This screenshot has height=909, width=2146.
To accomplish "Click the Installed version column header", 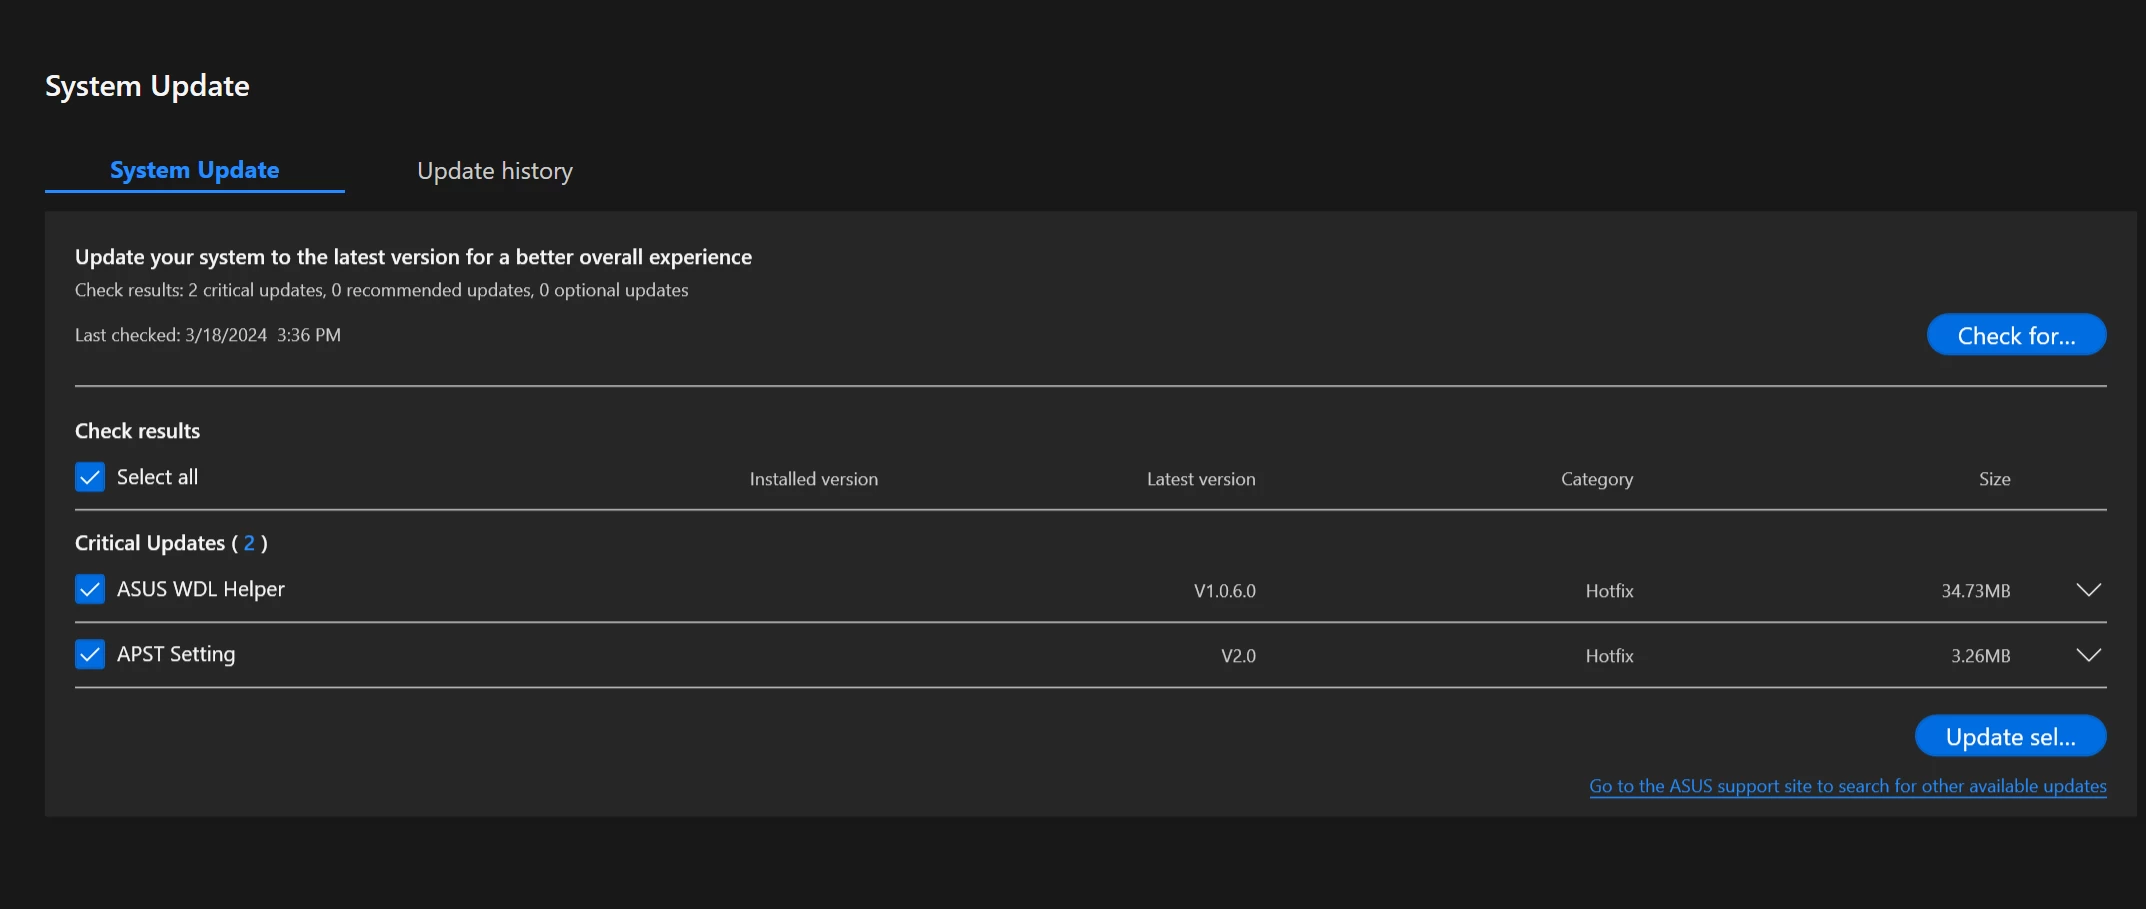I will click(814, 479).
